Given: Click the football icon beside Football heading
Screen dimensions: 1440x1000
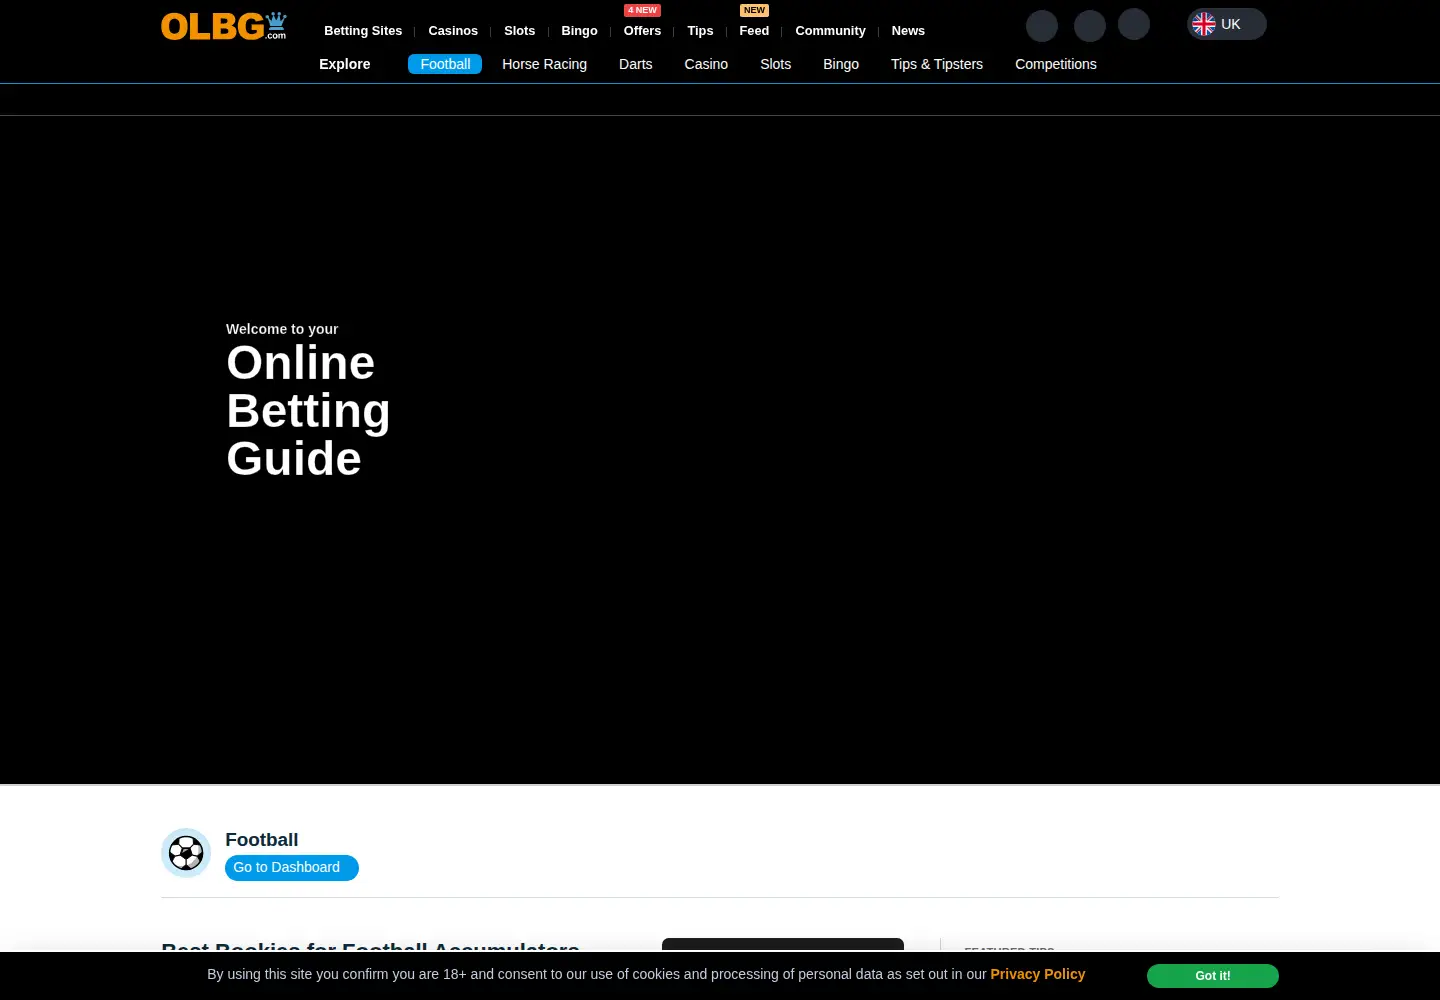Looking at the screenshot, I should coord(186,853).
